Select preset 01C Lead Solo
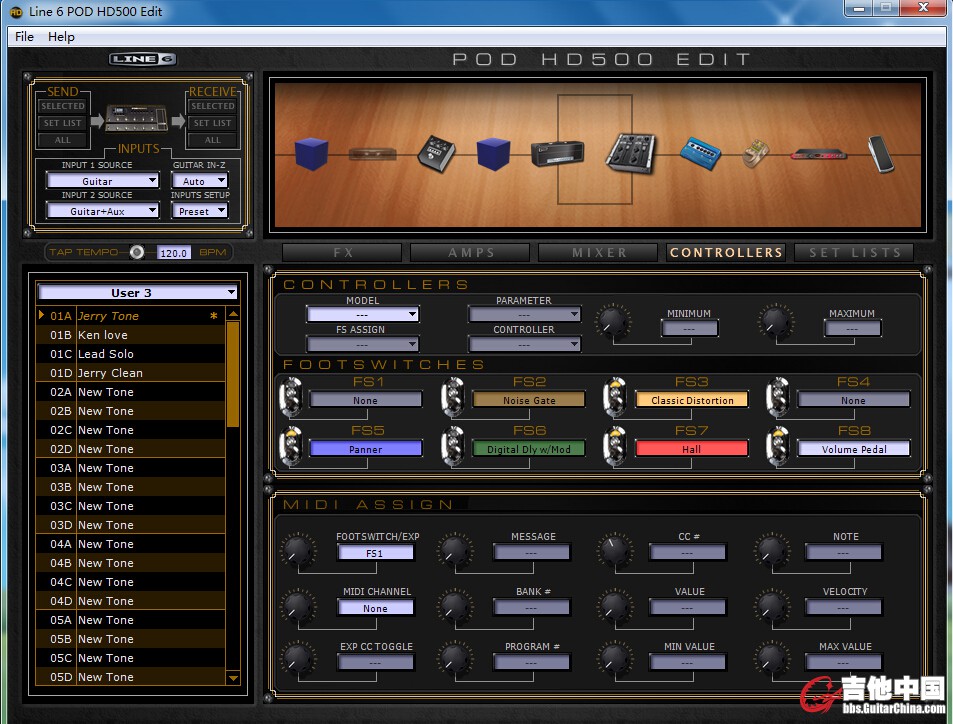Viewport: 953px width, 724px height. coord(130,354)
